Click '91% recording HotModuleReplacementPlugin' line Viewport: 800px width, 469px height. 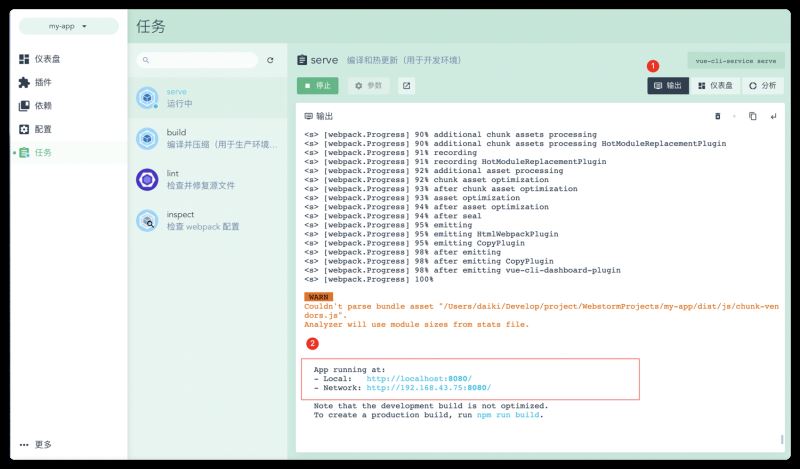coord(455,162)
